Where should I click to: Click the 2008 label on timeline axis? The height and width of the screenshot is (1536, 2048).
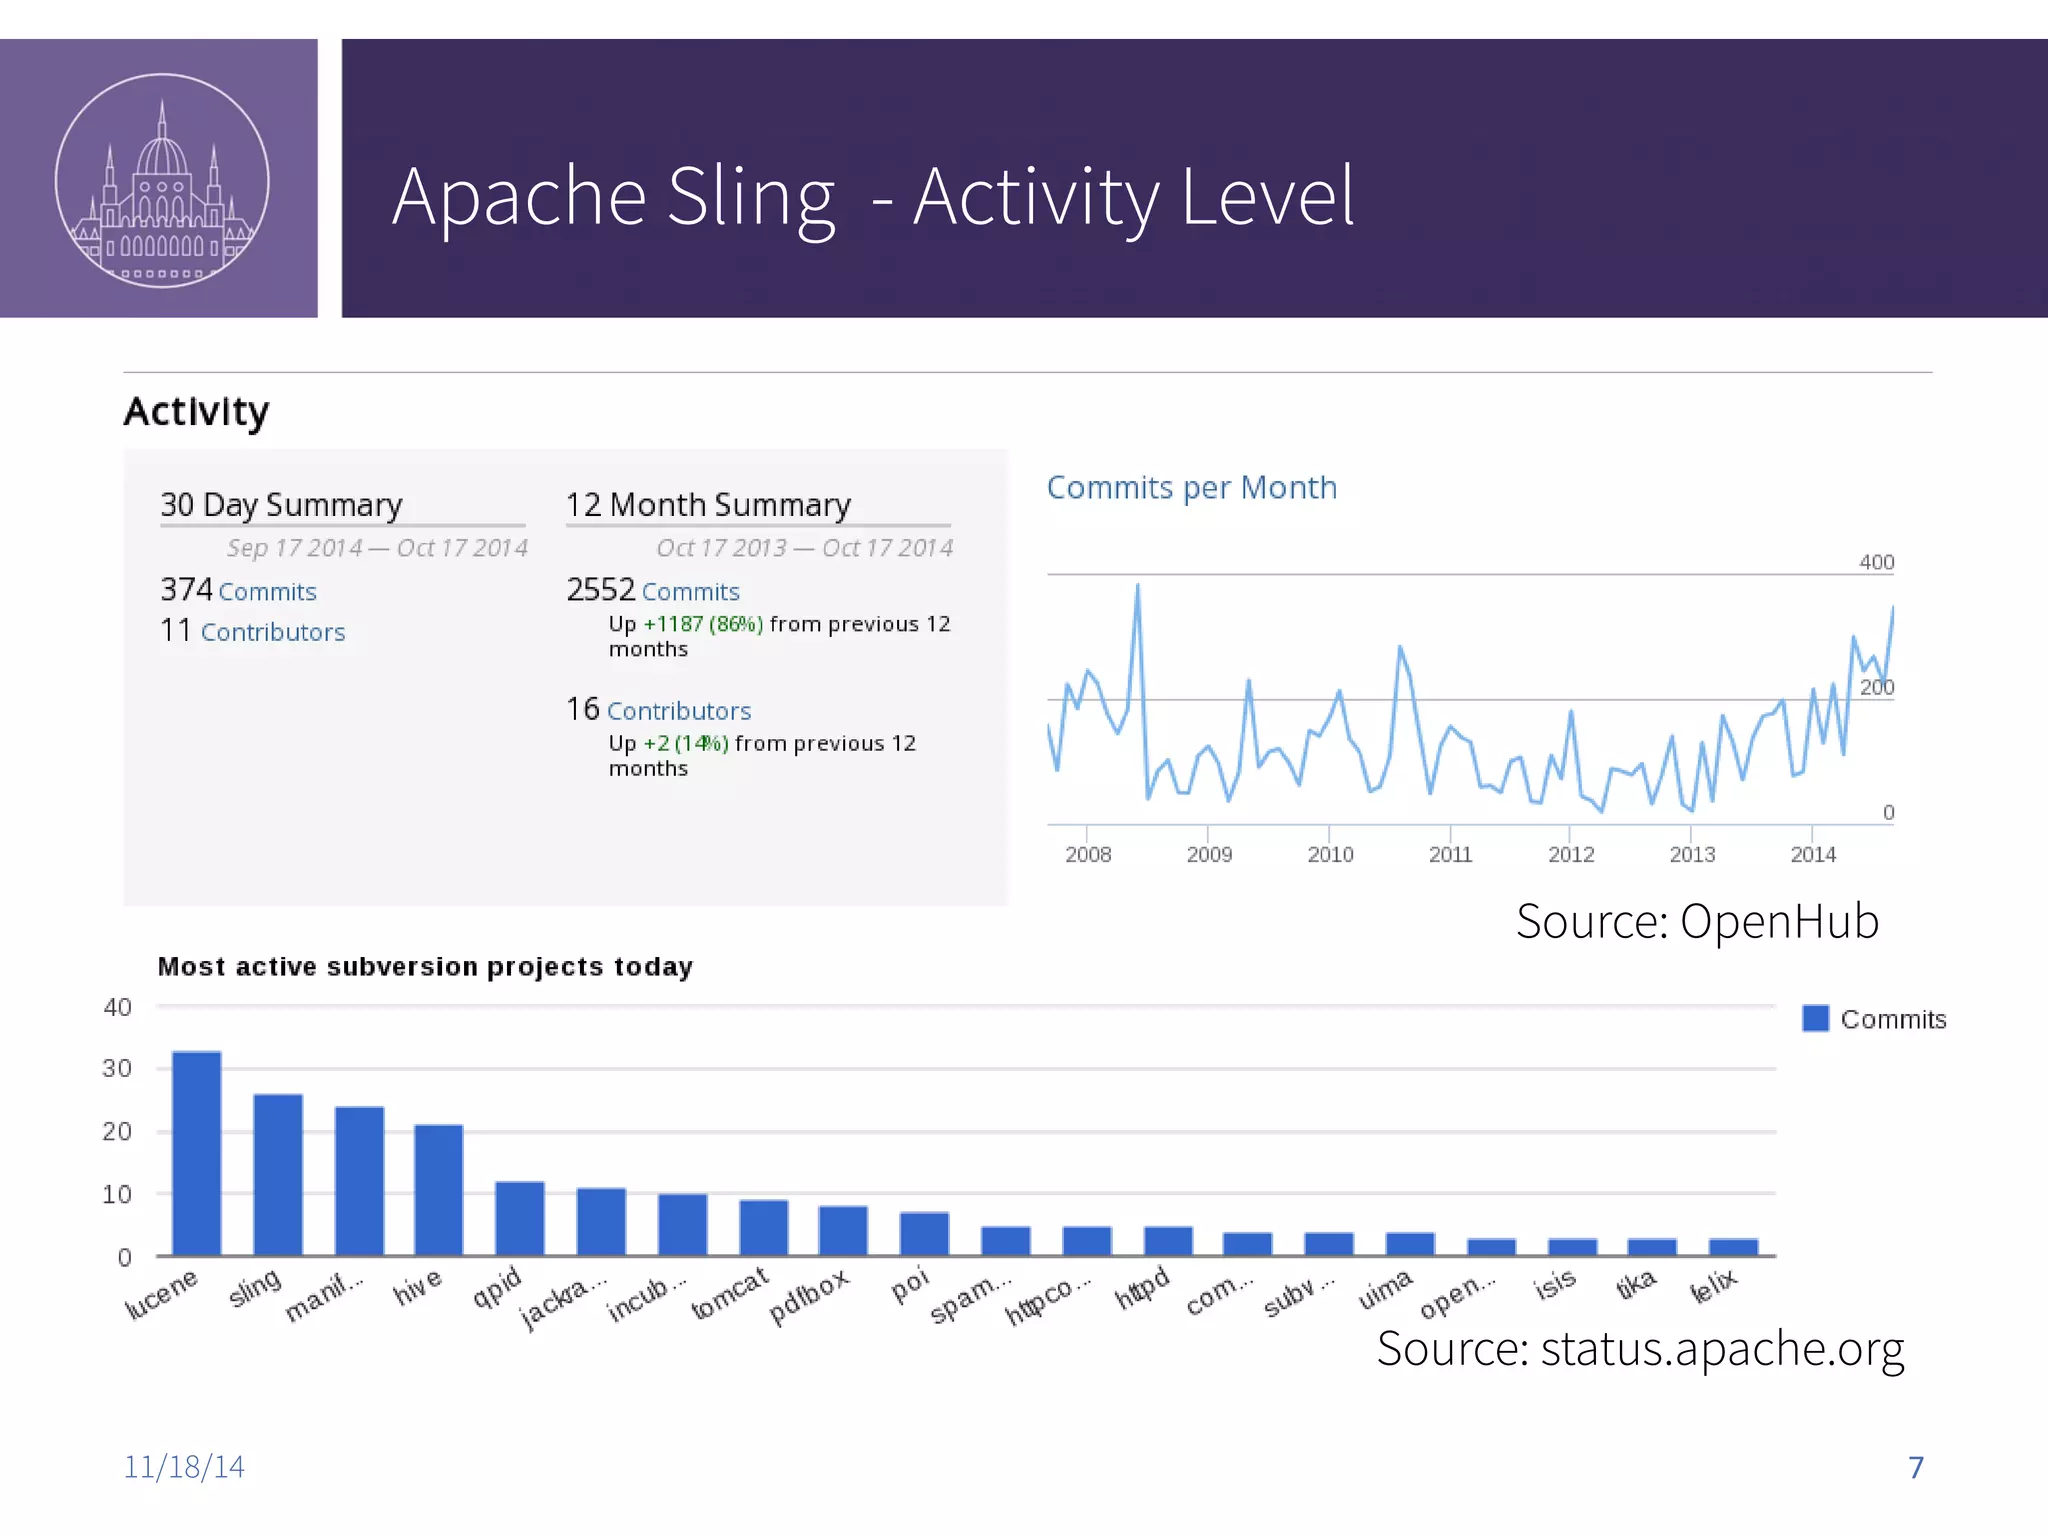pos(1088,854)
